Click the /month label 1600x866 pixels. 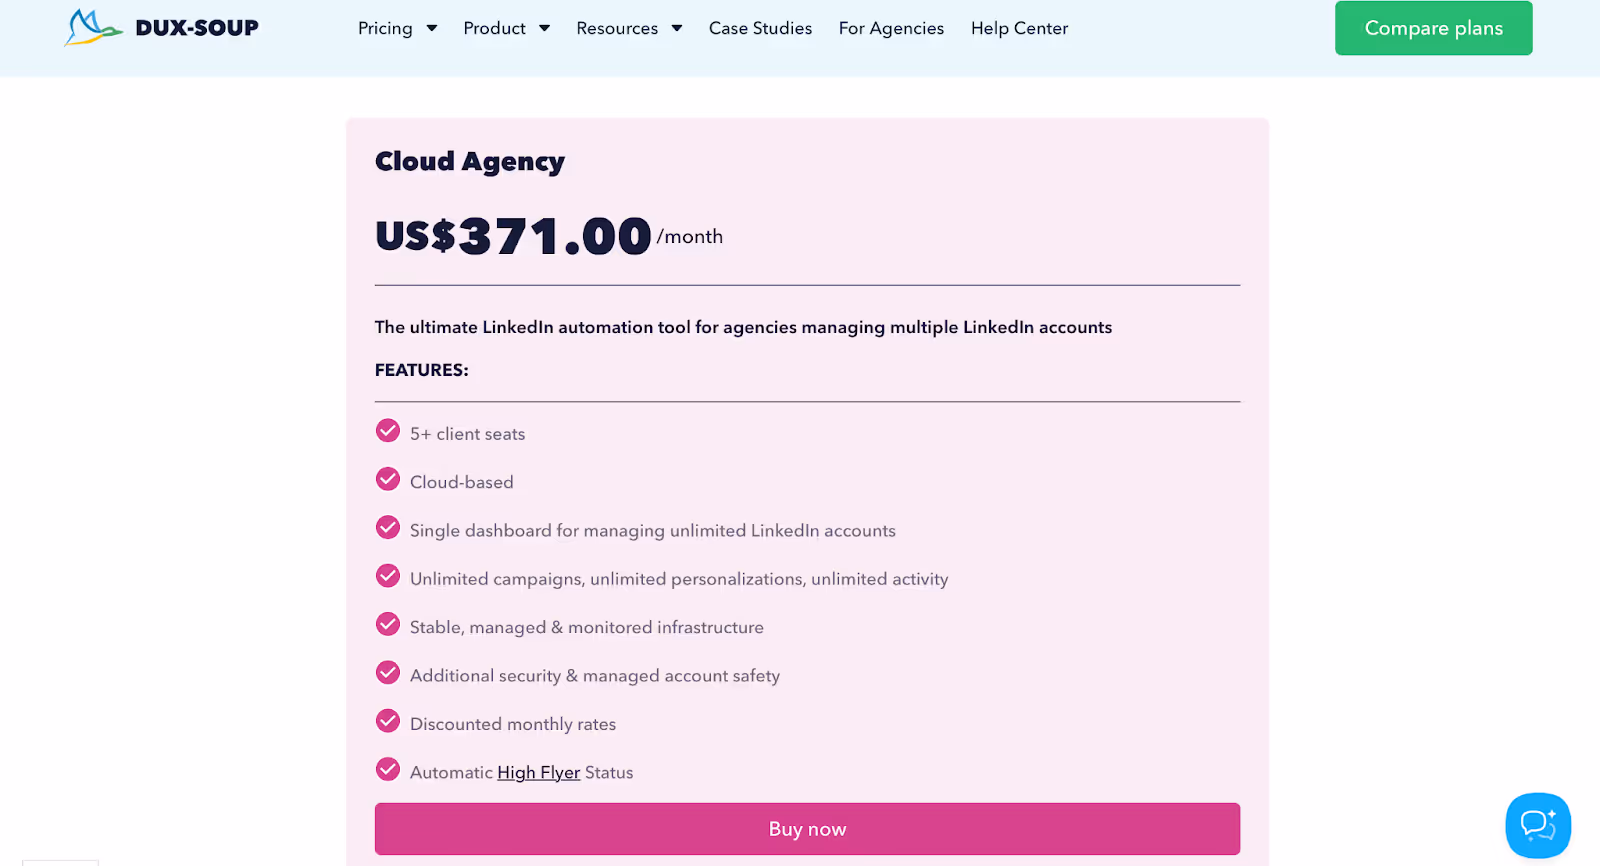click(690, 237)
